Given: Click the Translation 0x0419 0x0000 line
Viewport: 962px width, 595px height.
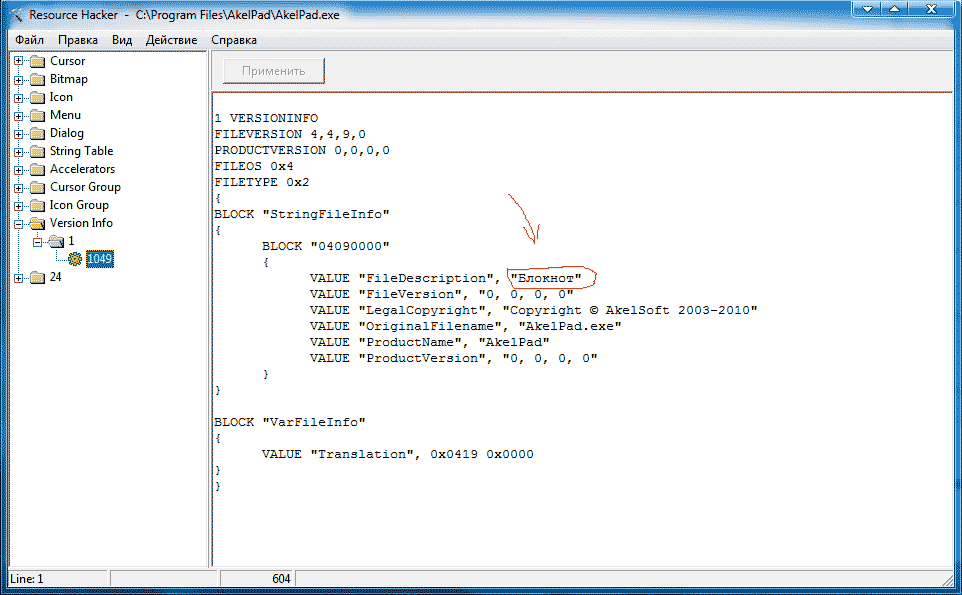Looking at the screenshot, I should coord(398,455).
